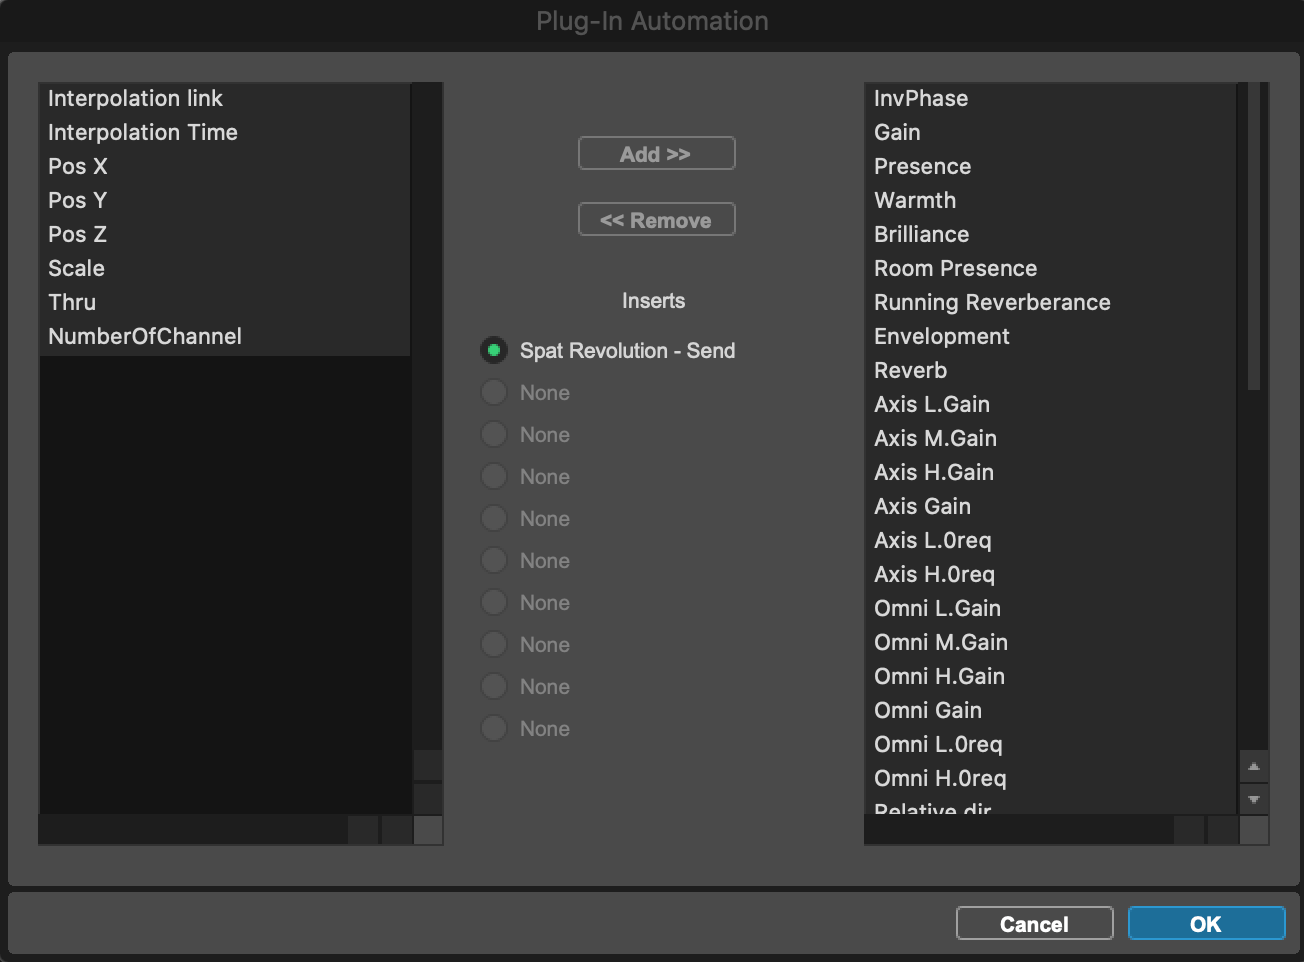1304x962 pixels.
Task: Select the Room Presence entry
Action: point(955,268)
